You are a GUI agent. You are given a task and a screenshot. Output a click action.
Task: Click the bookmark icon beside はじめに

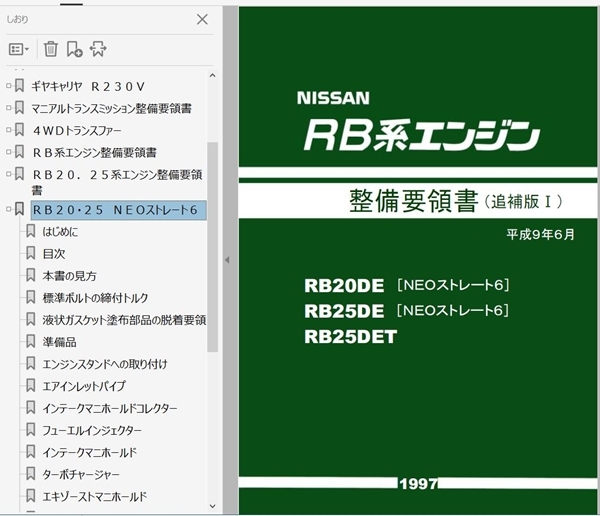click(x=31, y=231)
